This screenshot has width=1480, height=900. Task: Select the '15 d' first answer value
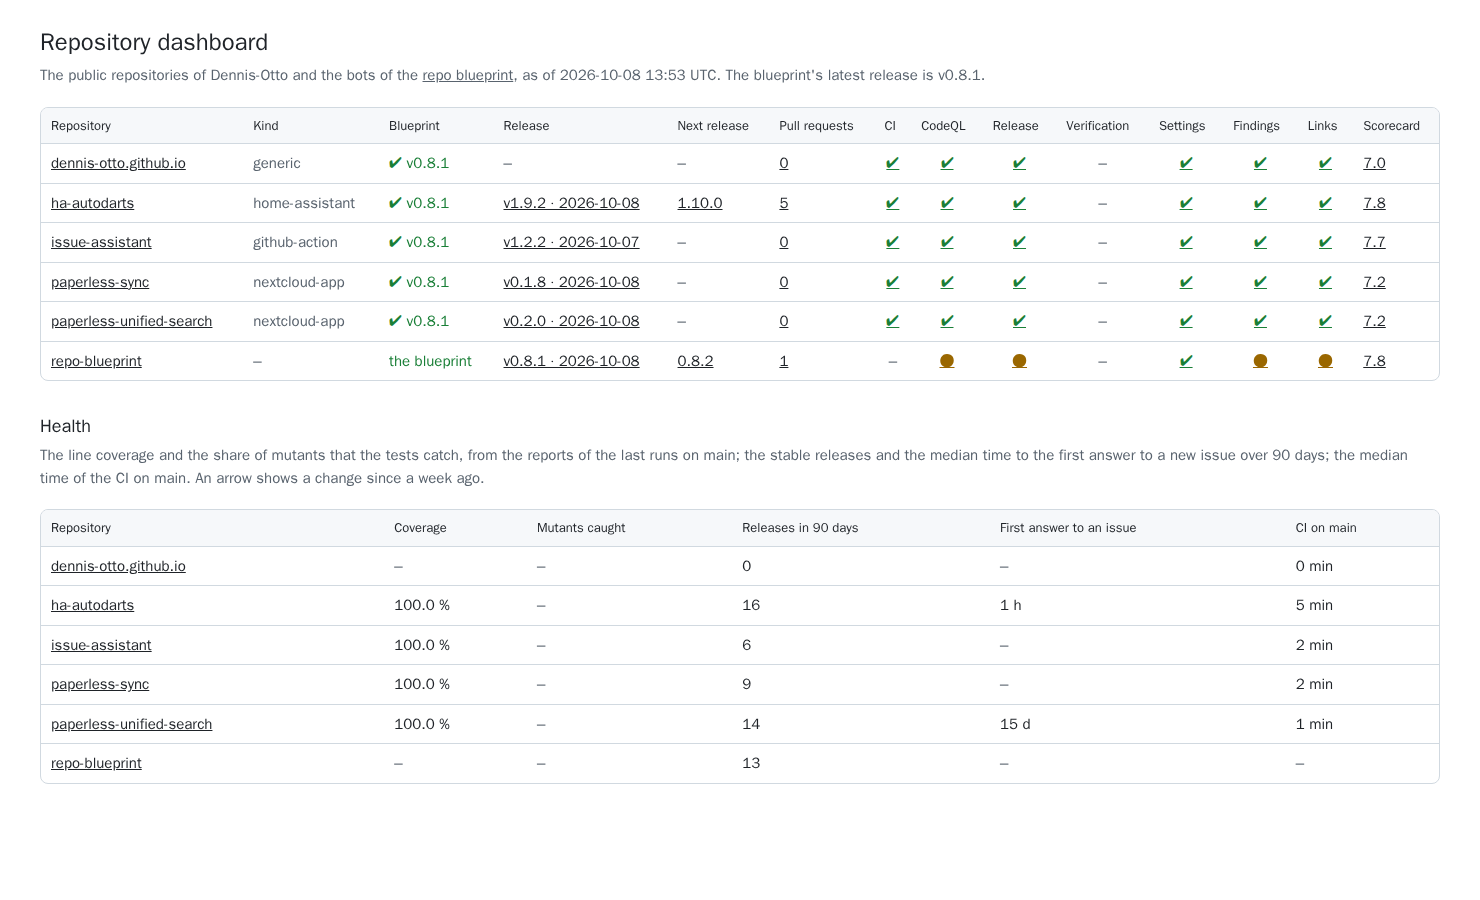tap(1015, 724)
